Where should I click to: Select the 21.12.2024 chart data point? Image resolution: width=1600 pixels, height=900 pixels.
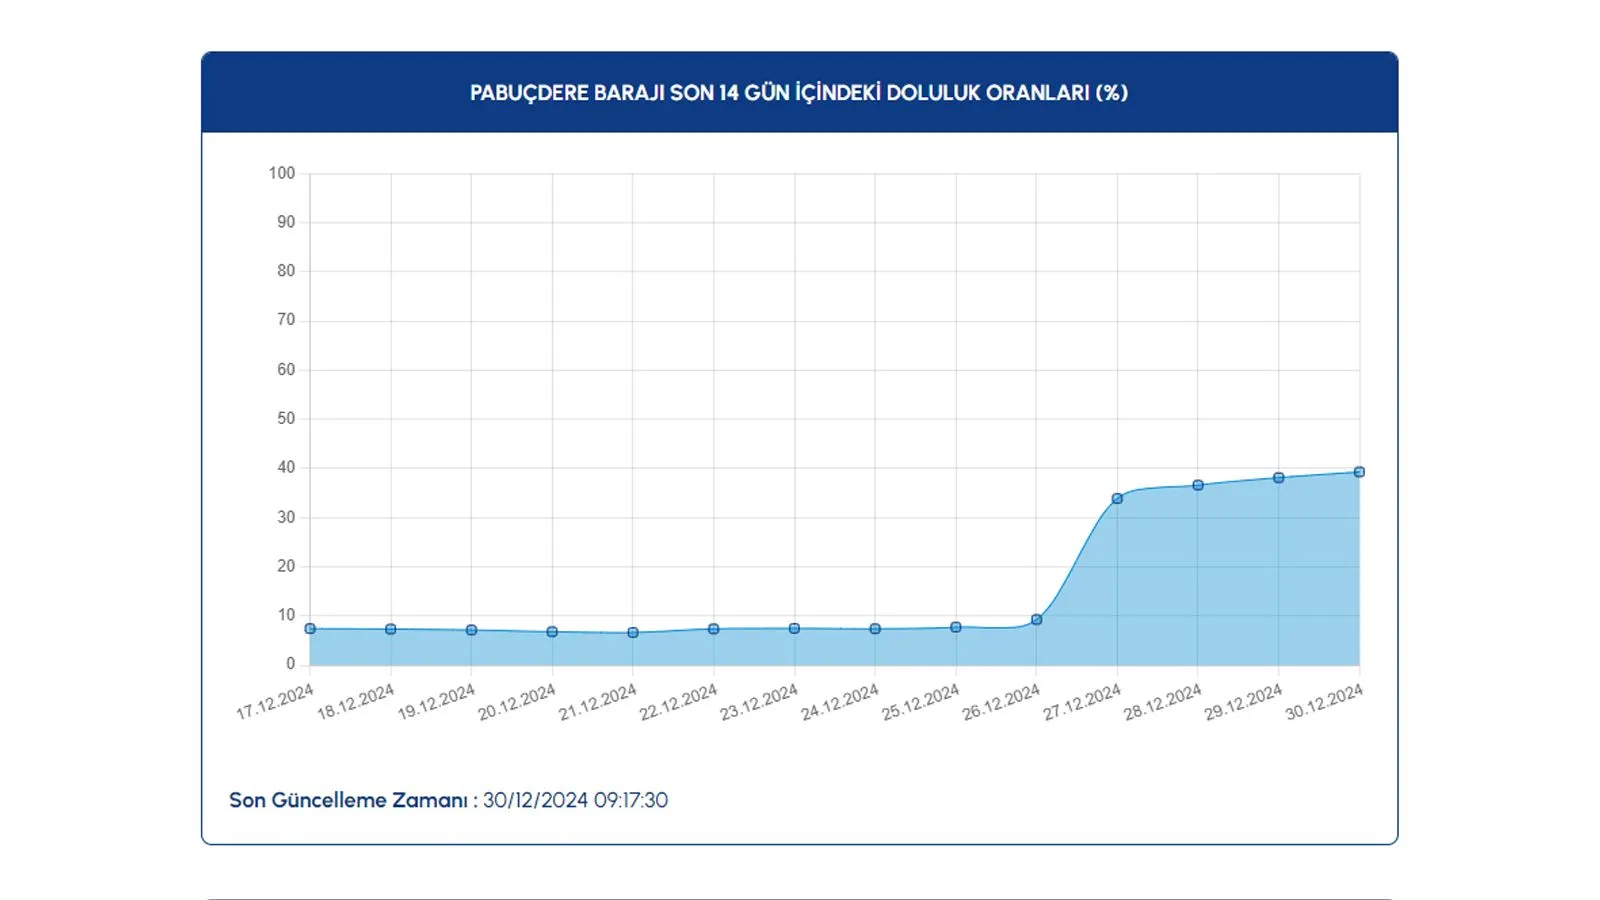pos(633,633)
